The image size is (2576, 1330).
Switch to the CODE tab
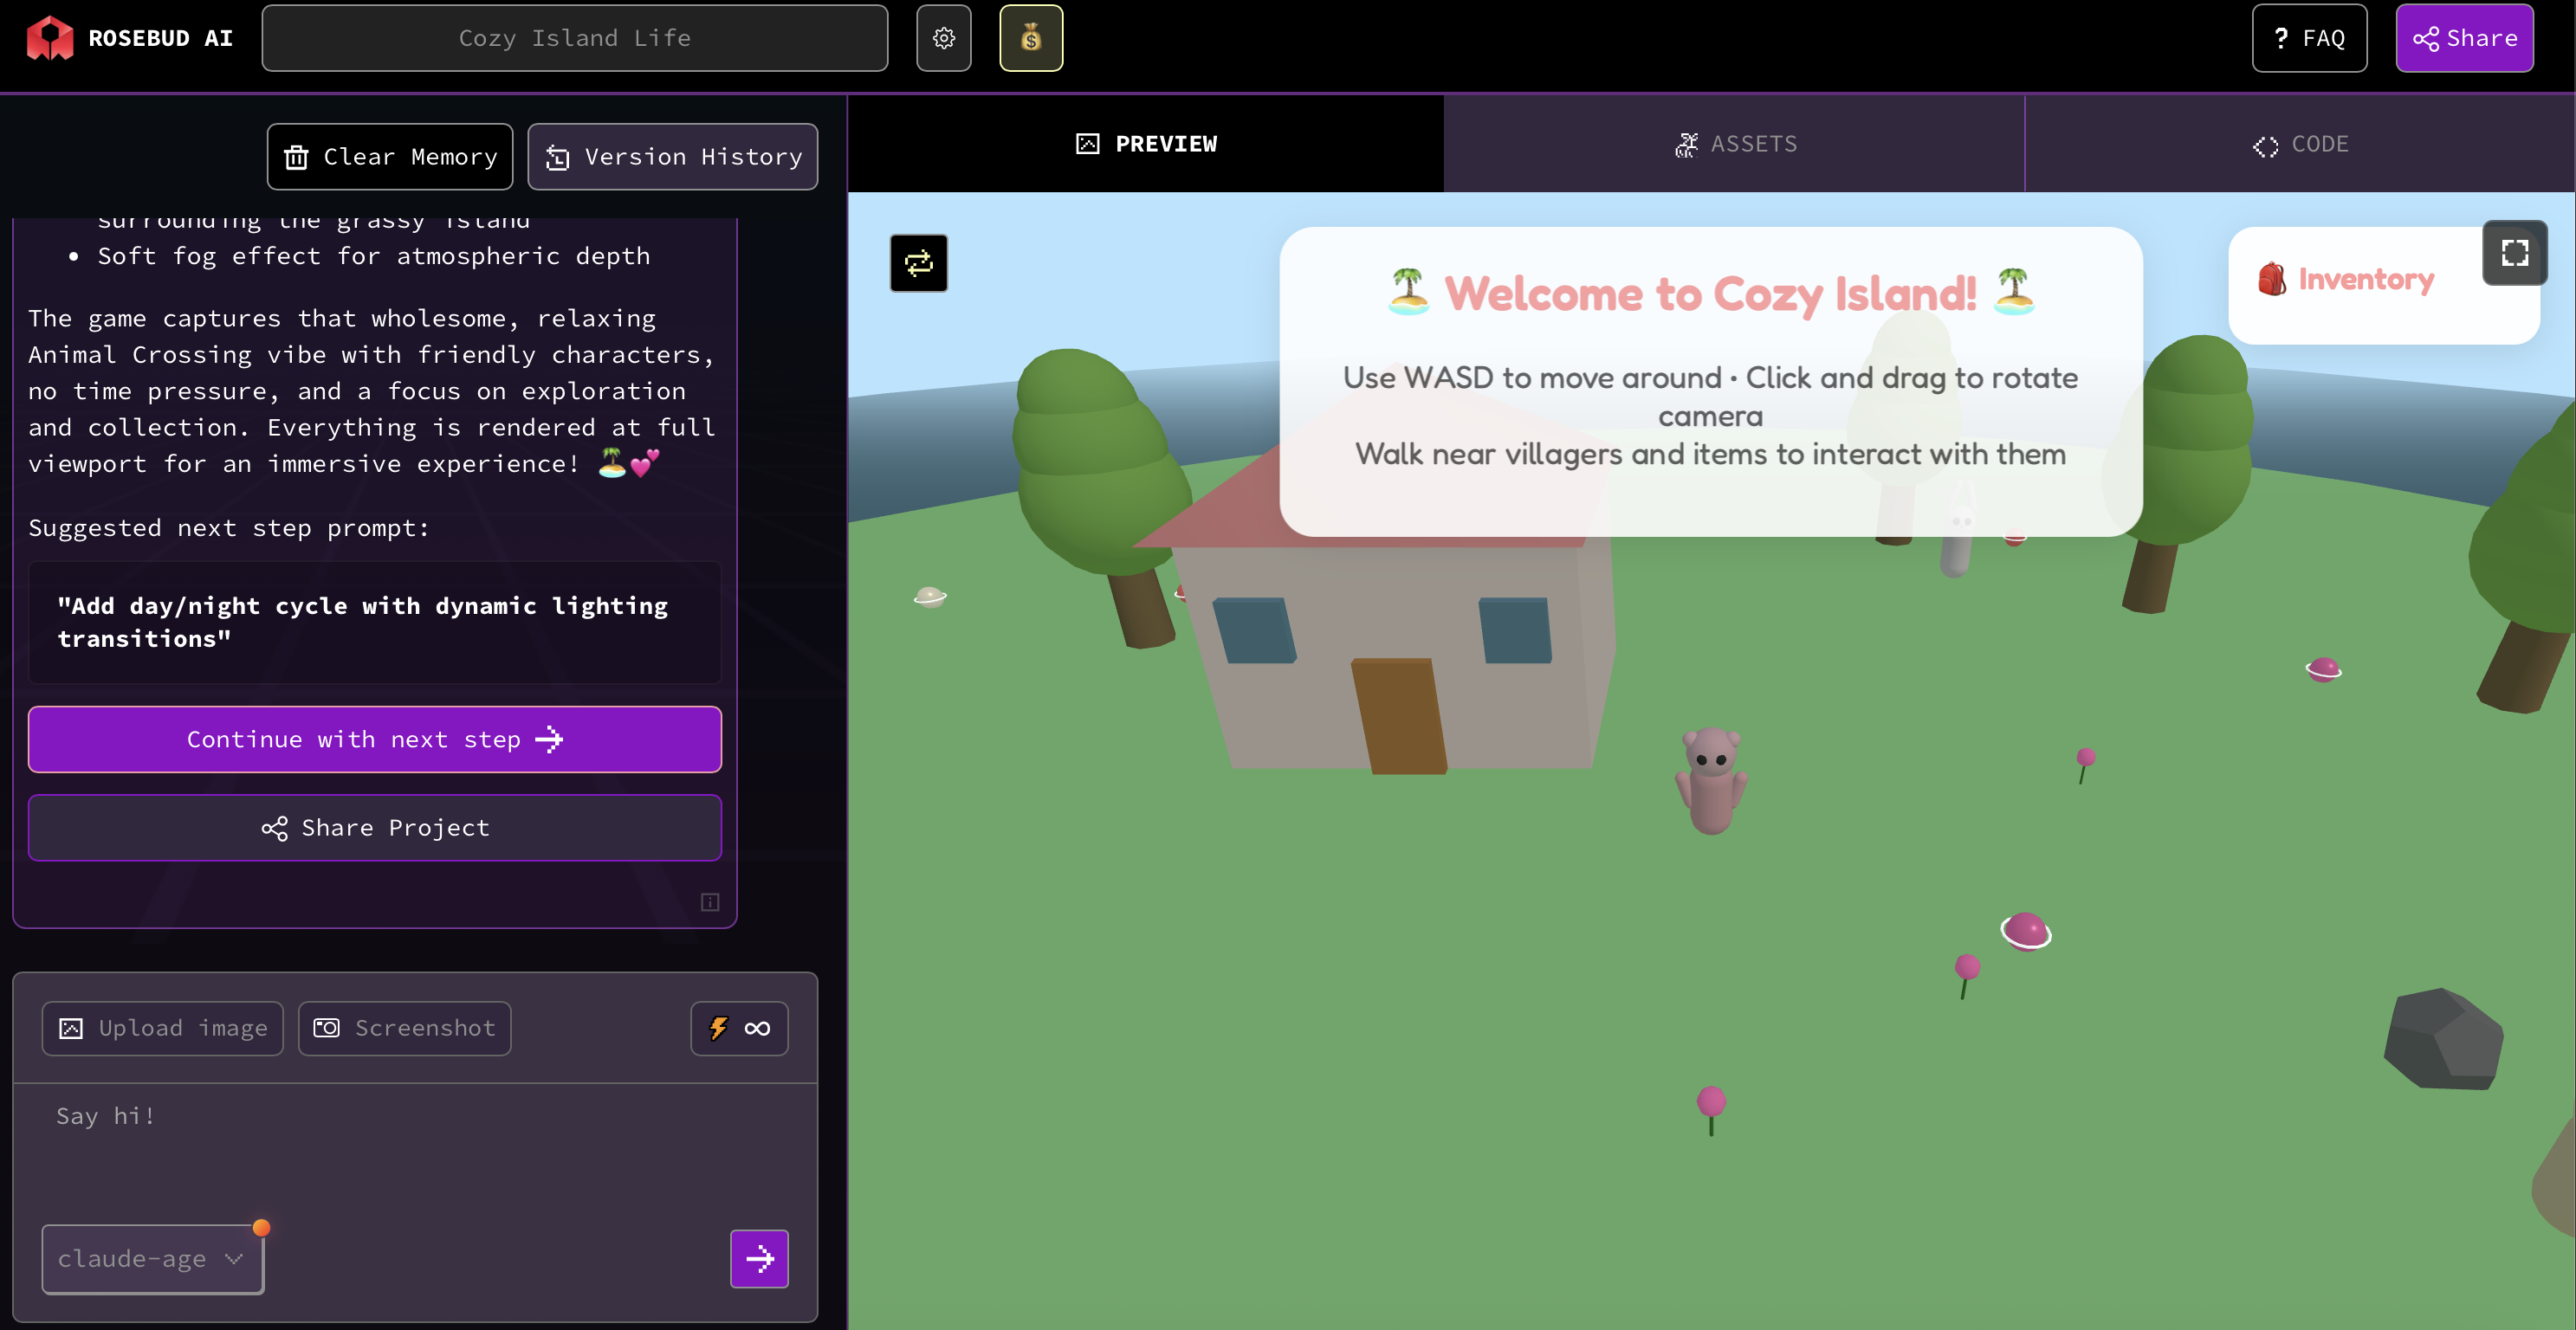pos(2300,144)
